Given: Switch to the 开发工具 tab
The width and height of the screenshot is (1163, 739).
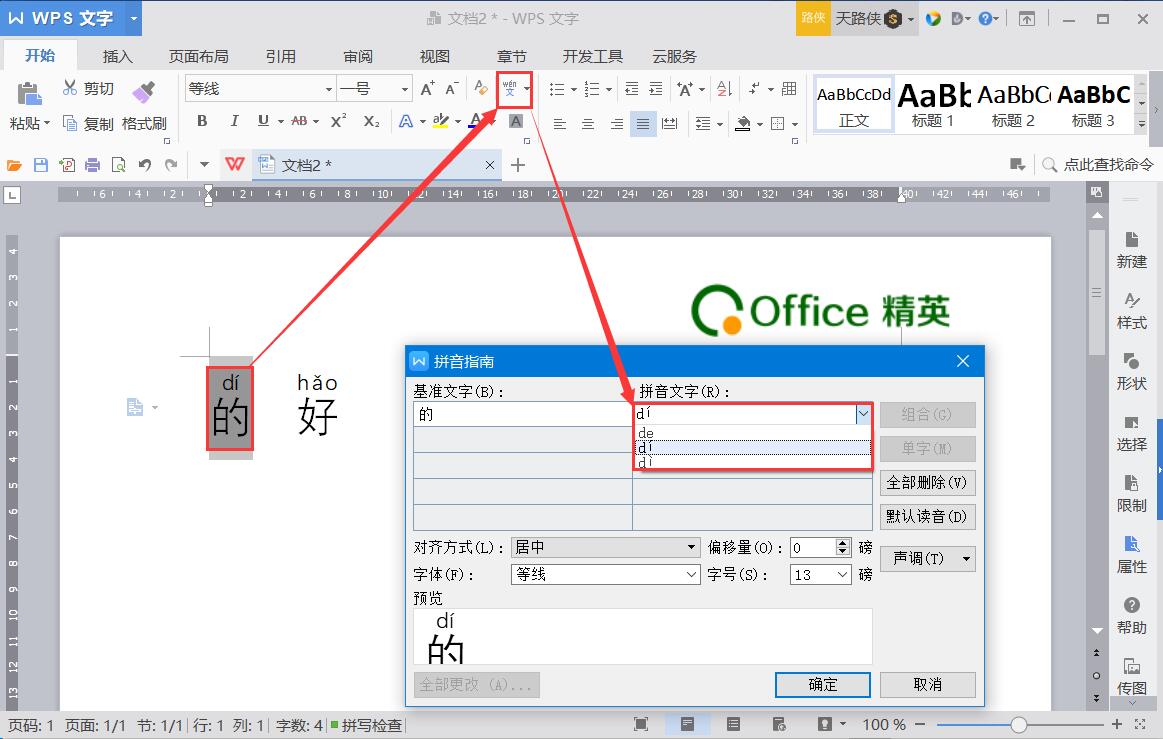Looking at the screenshot, I should coord(593,56).
